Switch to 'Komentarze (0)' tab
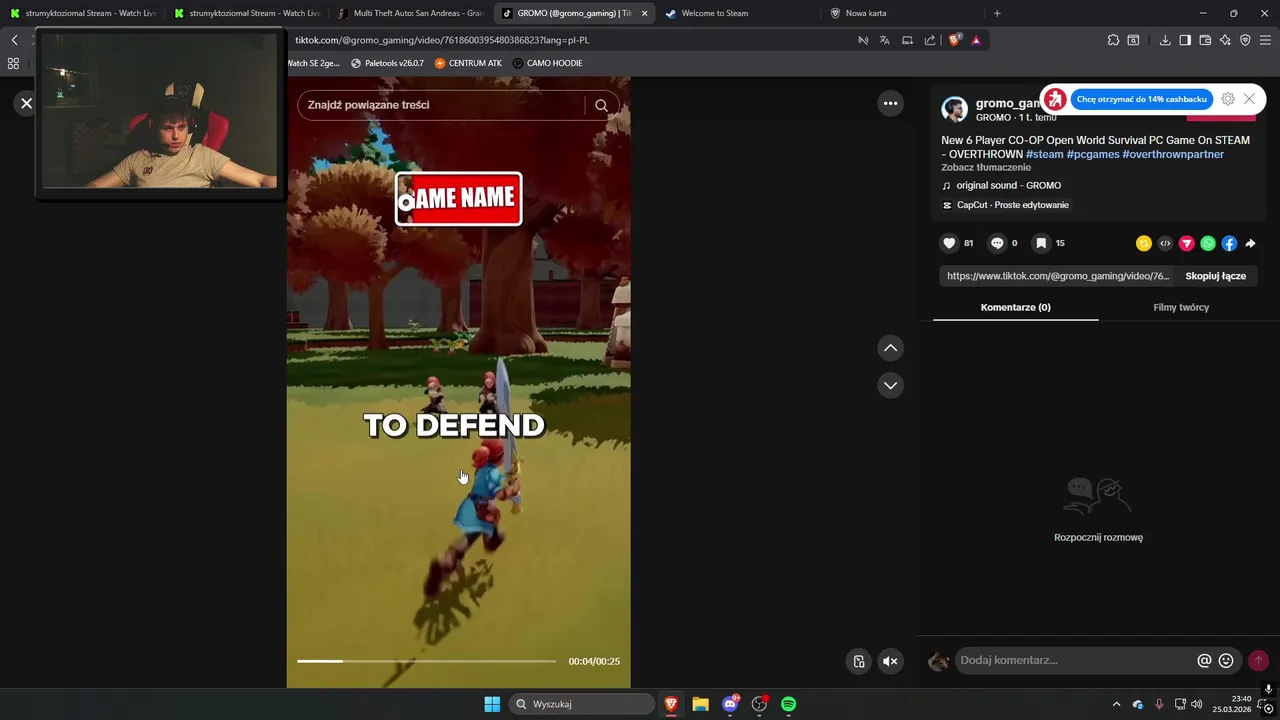Image resolution: width=1280 pixels, height=720 pixels. [1015, 307]
